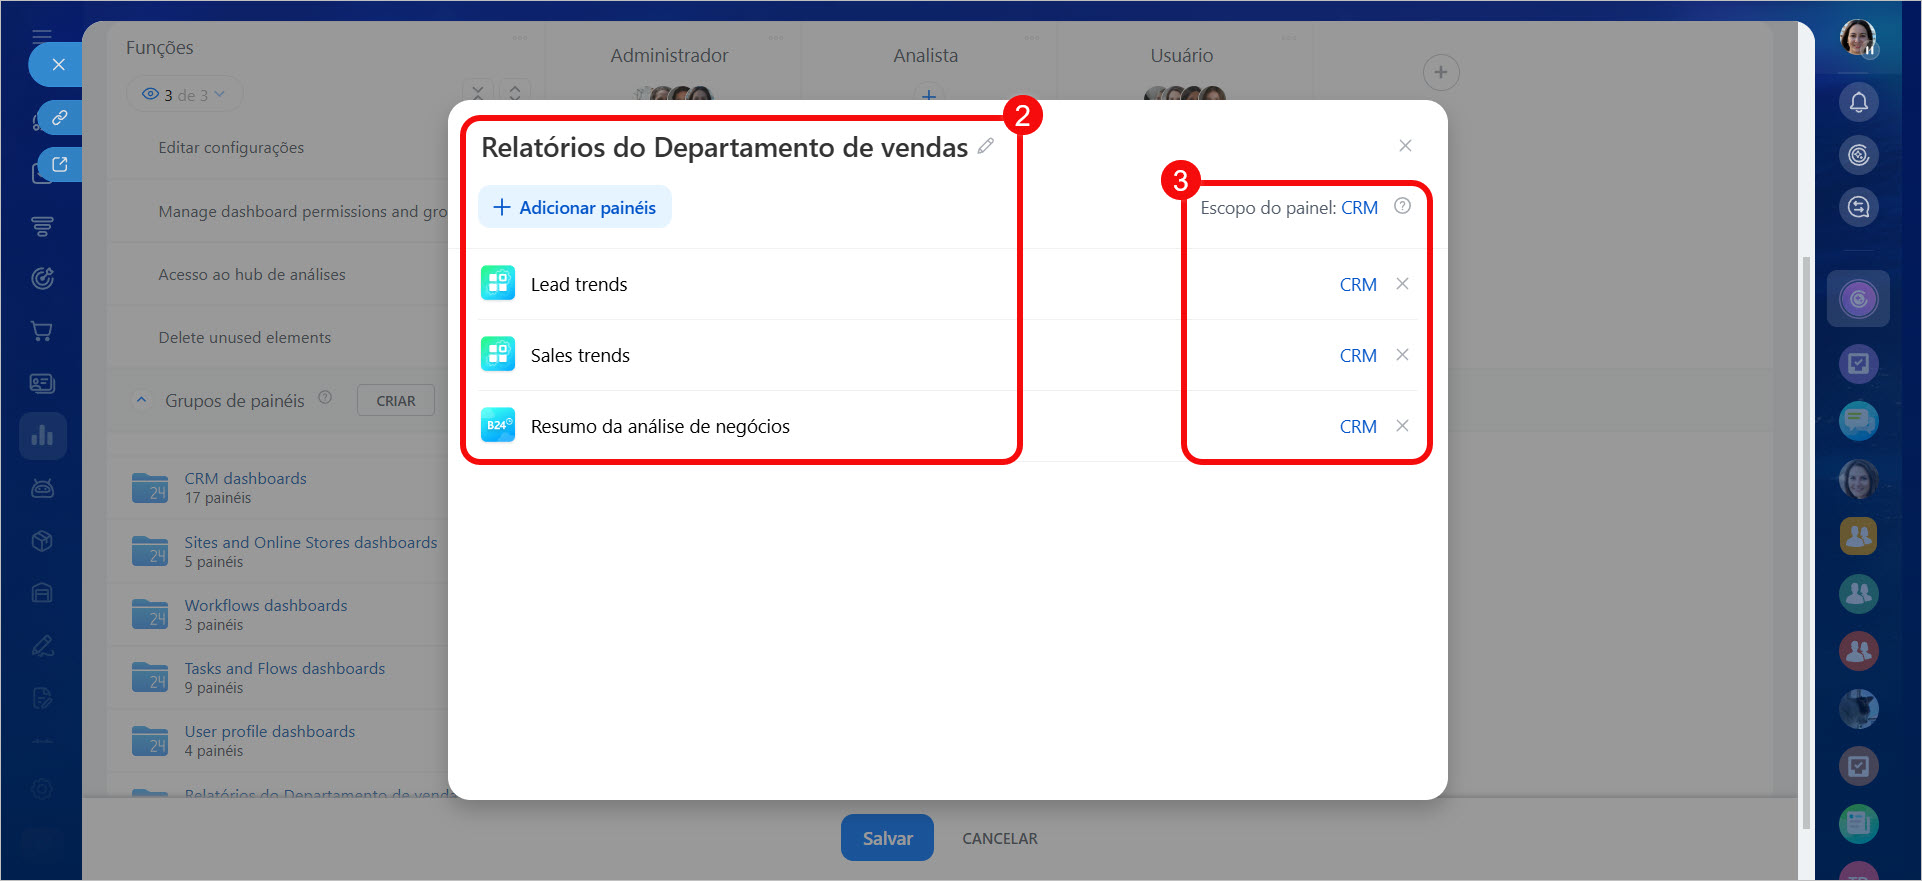This screenshot has width=1922, height=881.
Task: Click CANCELAR link
Action: 999,839
